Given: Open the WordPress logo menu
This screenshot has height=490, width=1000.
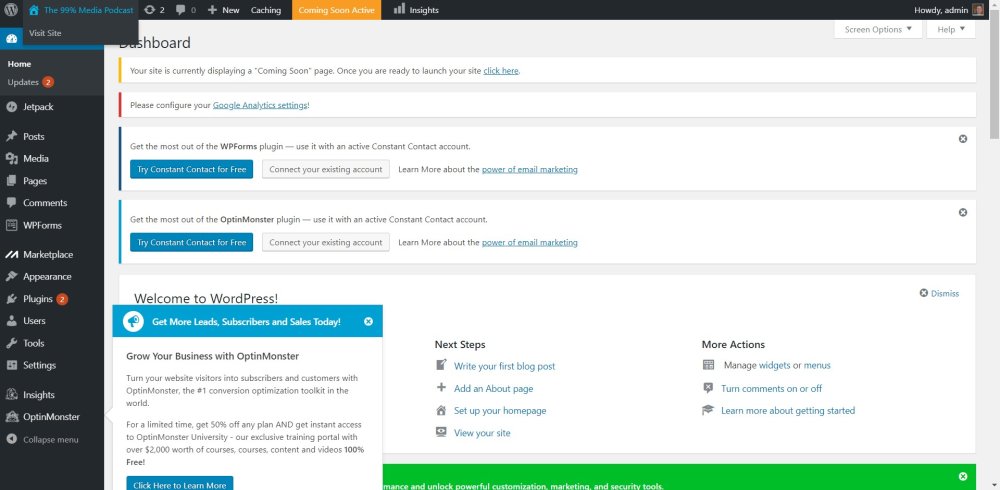Looking at the screenshot, I should (x=11, y=10).
